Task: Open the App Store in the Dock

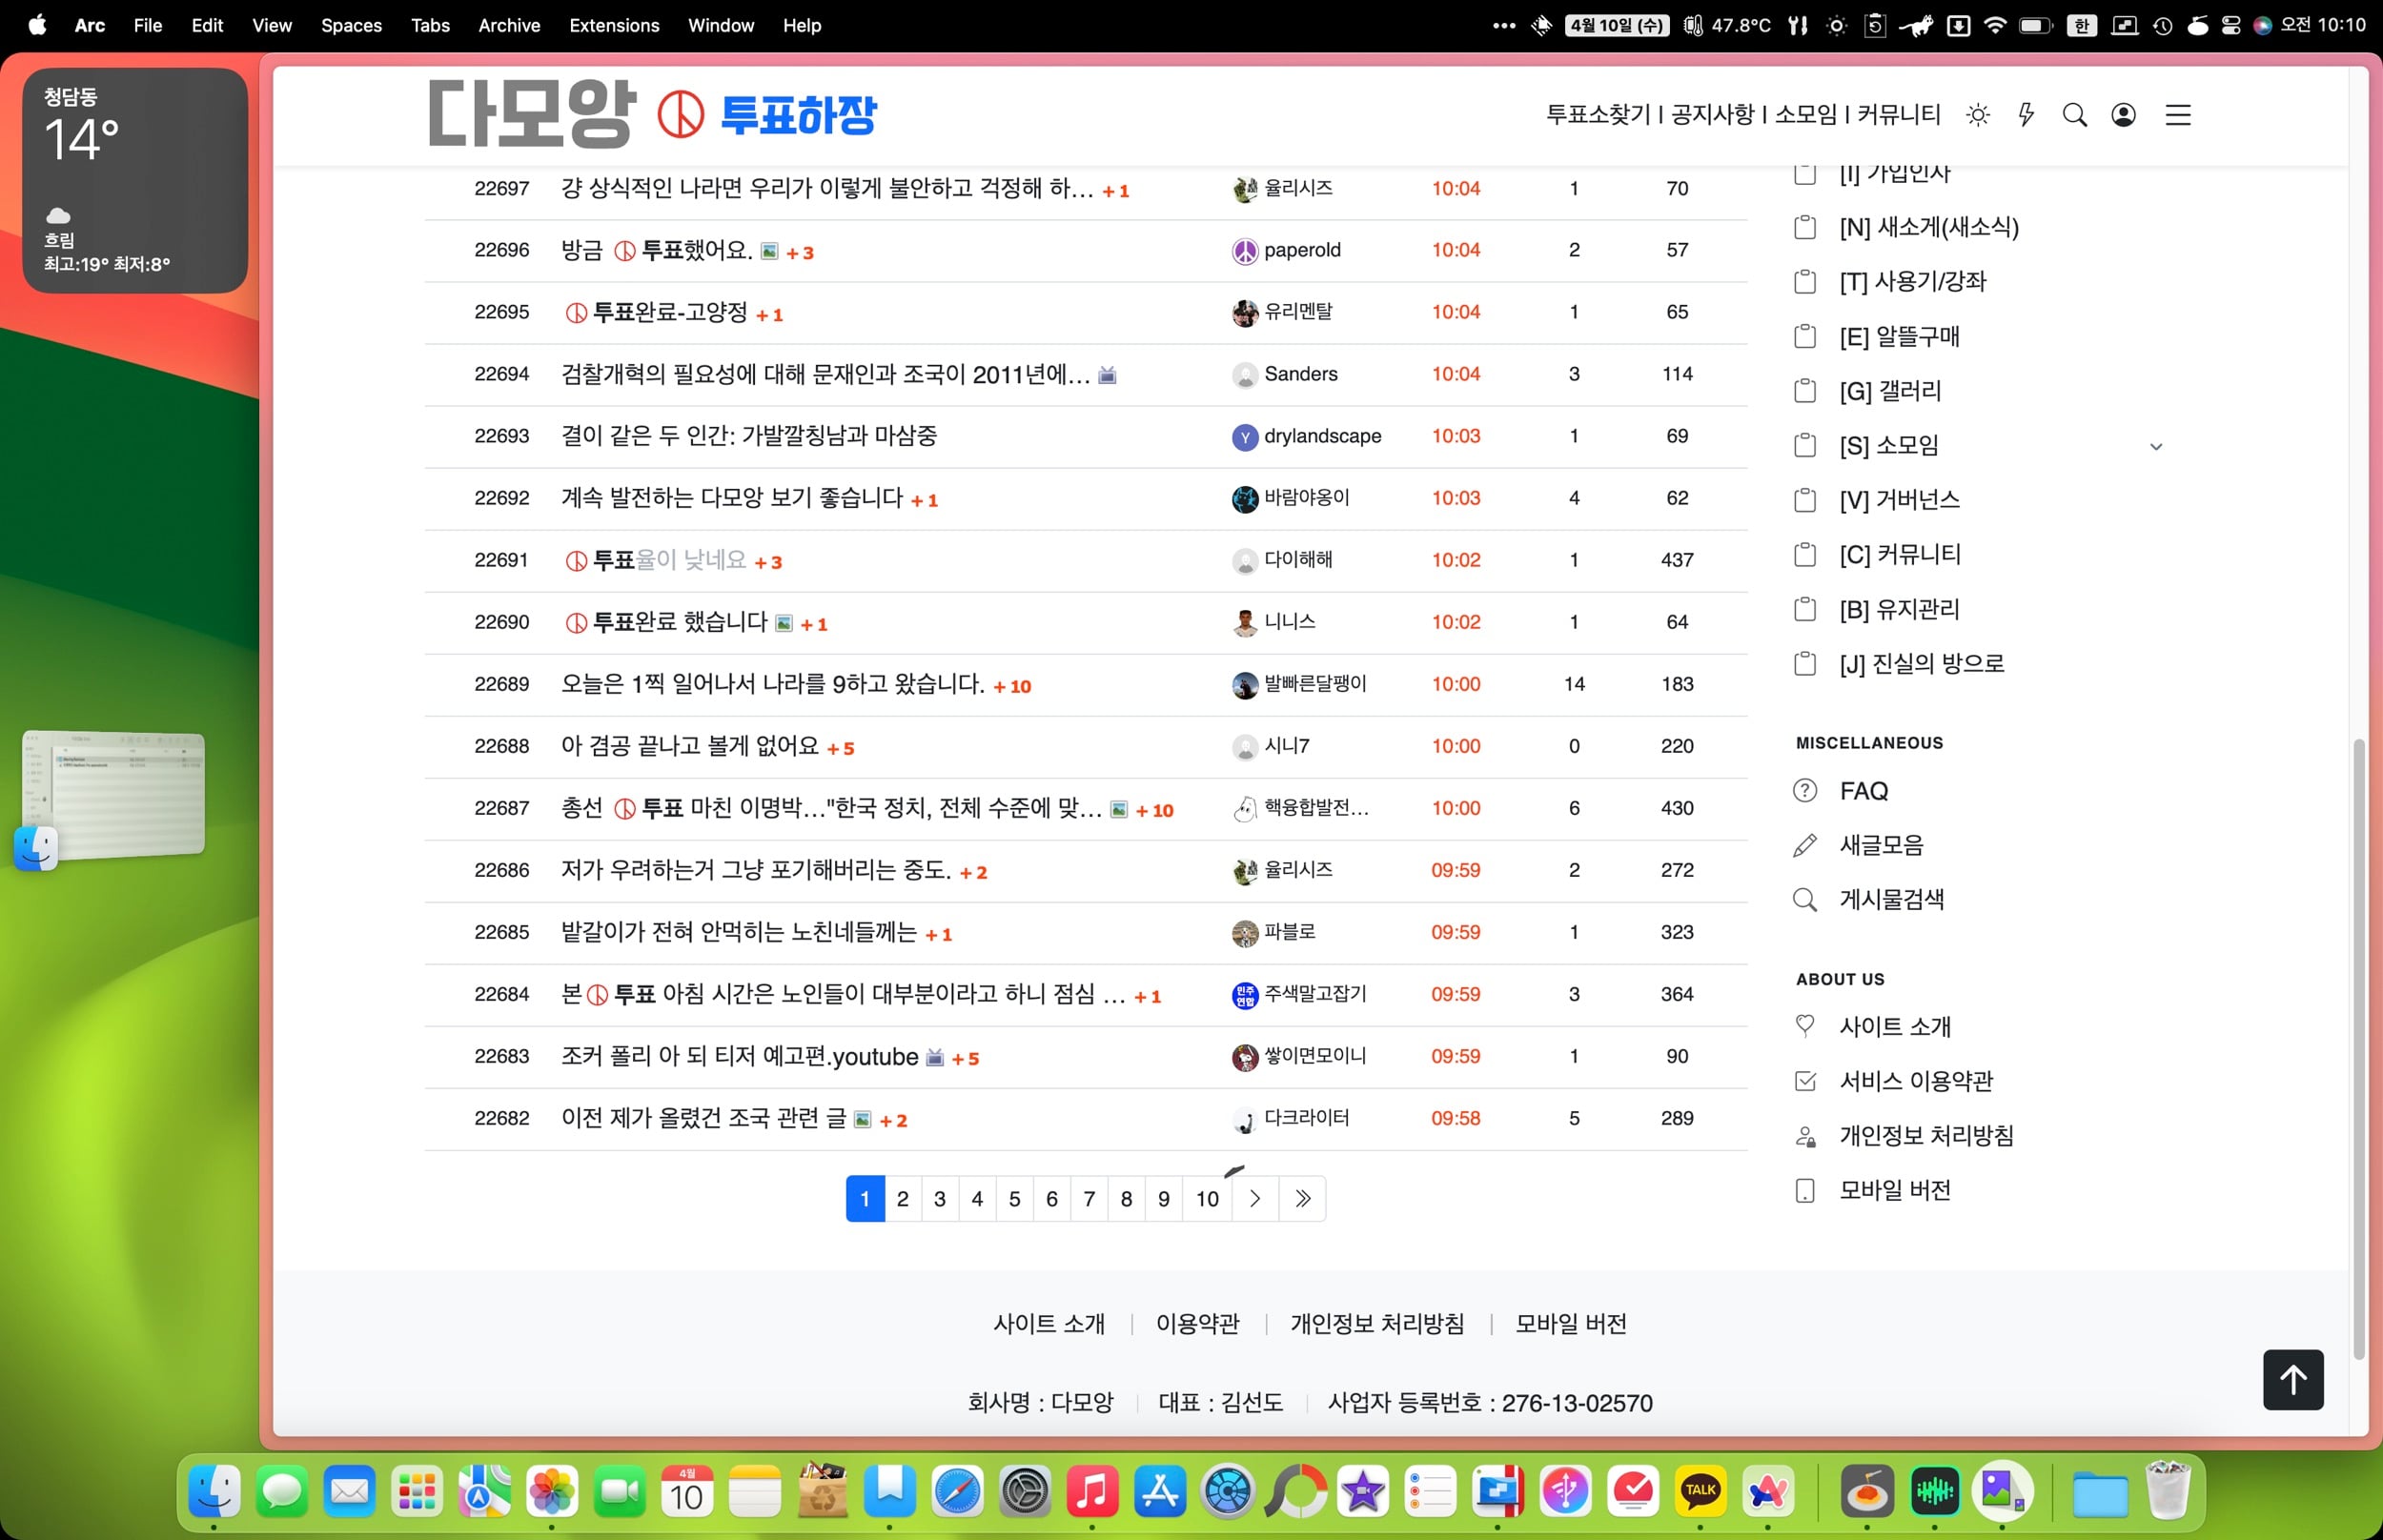Action: 1160,1492
